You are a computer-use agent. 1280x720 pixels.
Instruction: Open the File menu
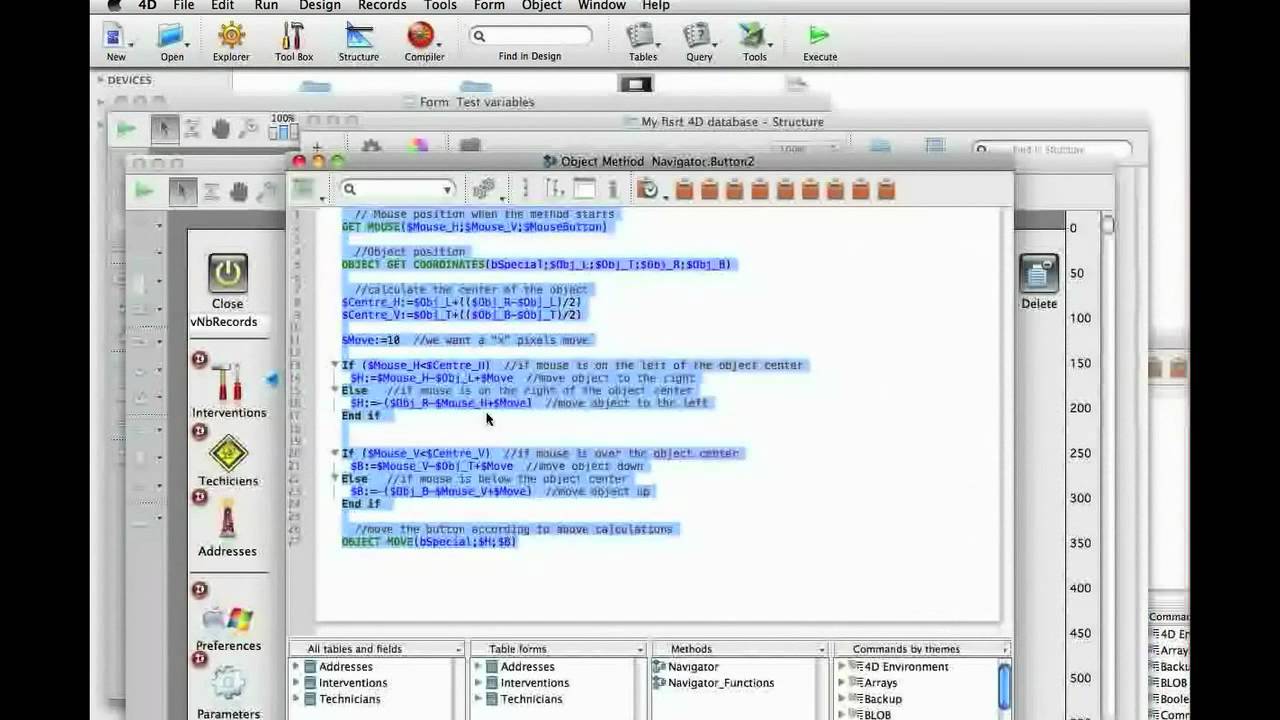(x=183, y=6)
